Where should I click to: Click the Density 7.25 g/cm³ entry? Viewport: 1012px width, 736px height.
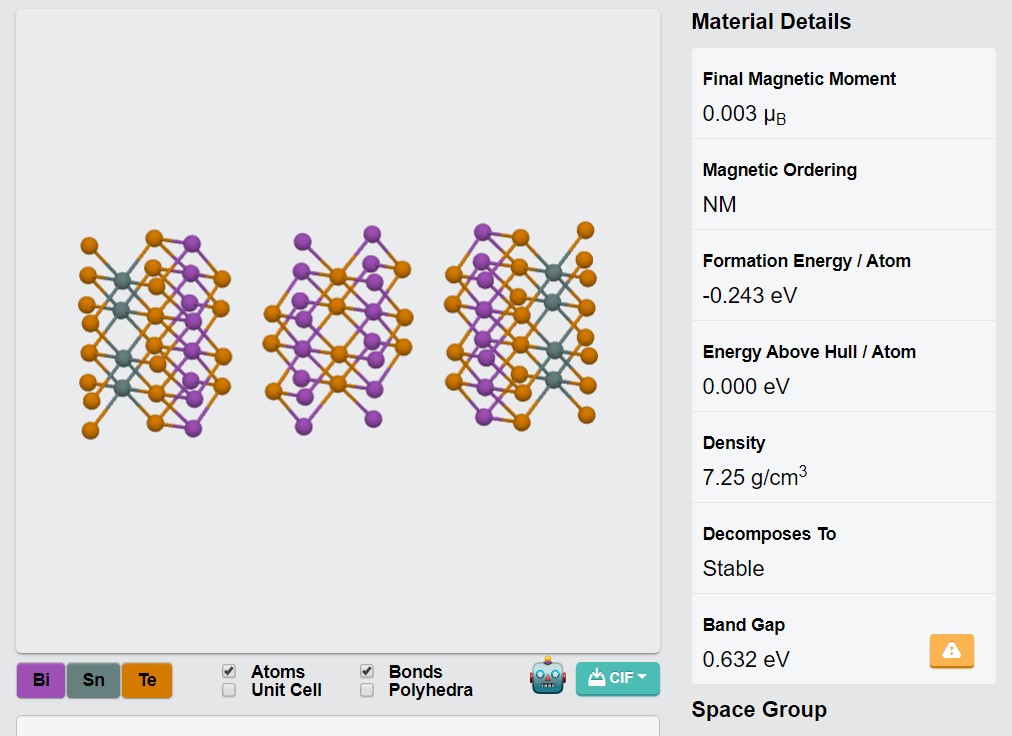844,458
